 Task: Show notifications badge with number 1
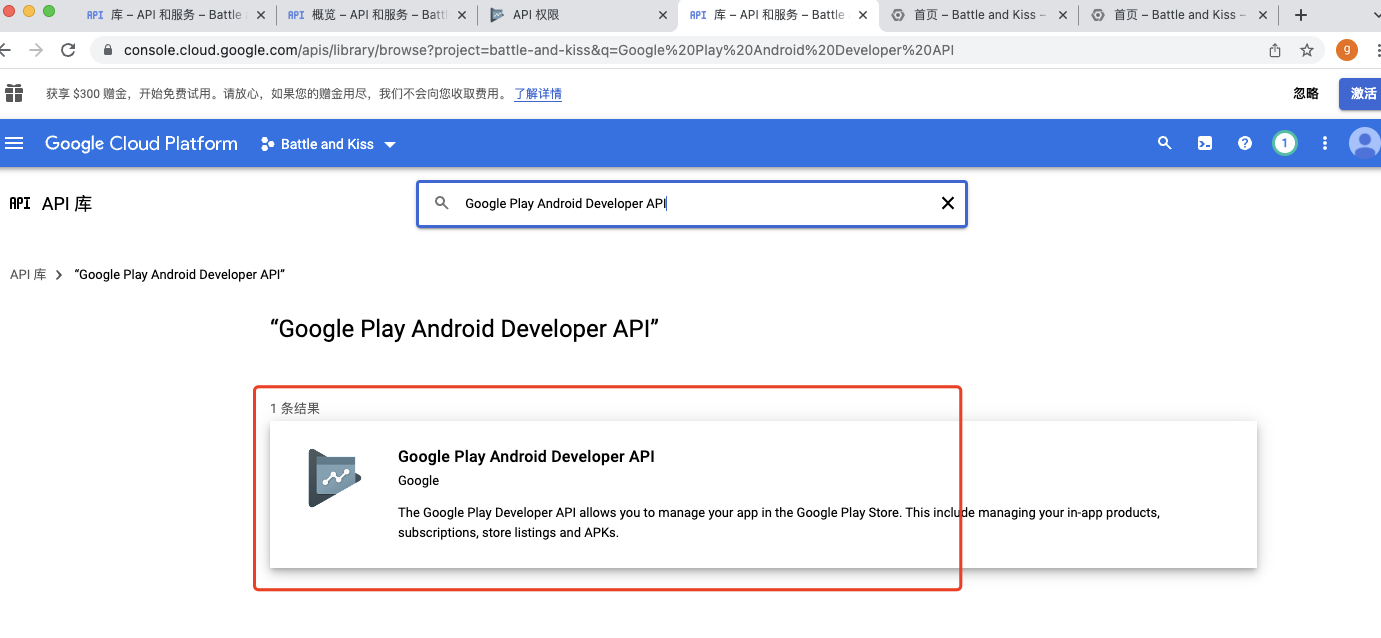tap(1284, 143)
